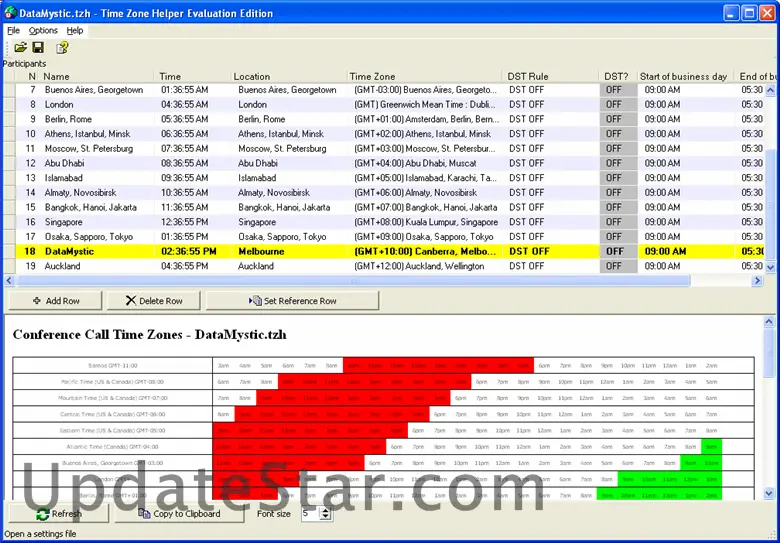Click row number 13 cell

tap(28, 178)
